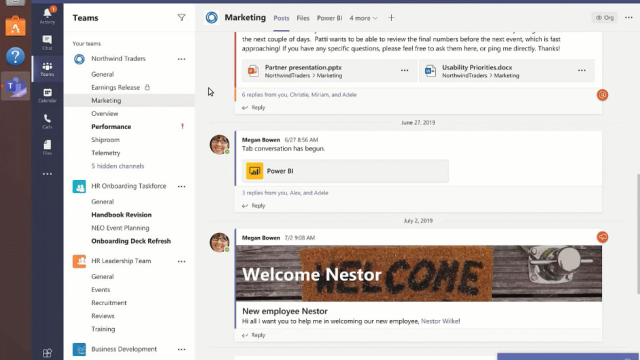
Task: Expand 3 replies from you, Alex, and Adele
Action: [285, 193]
